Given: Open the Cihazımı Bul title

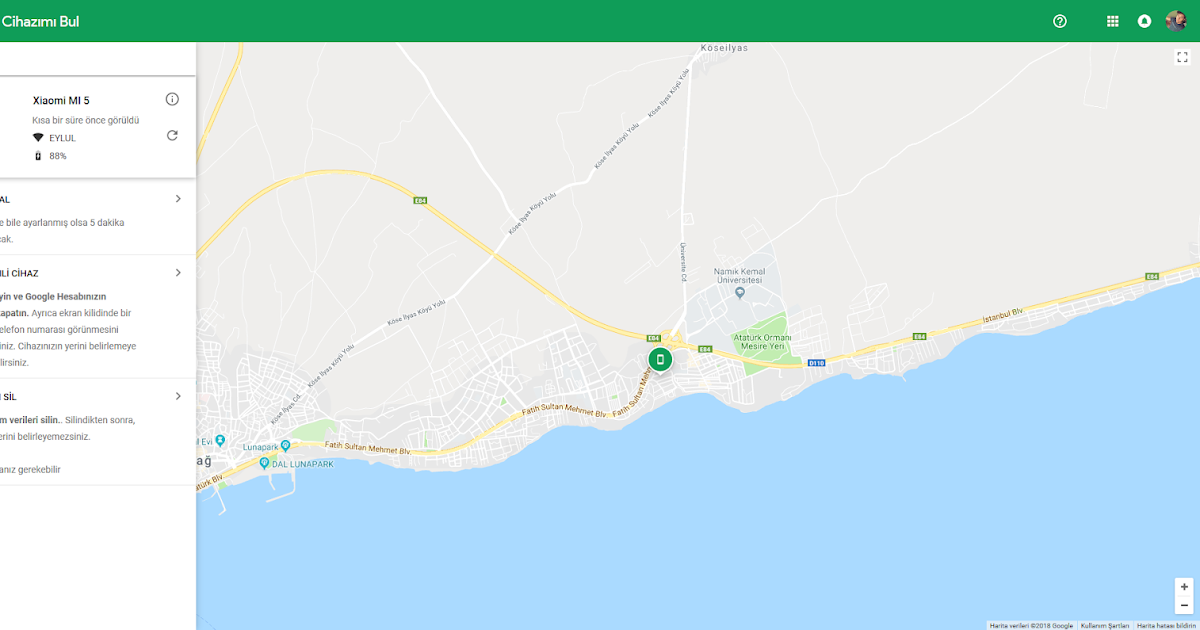Looking at the screenshot, I should click(x=40, y=21).
